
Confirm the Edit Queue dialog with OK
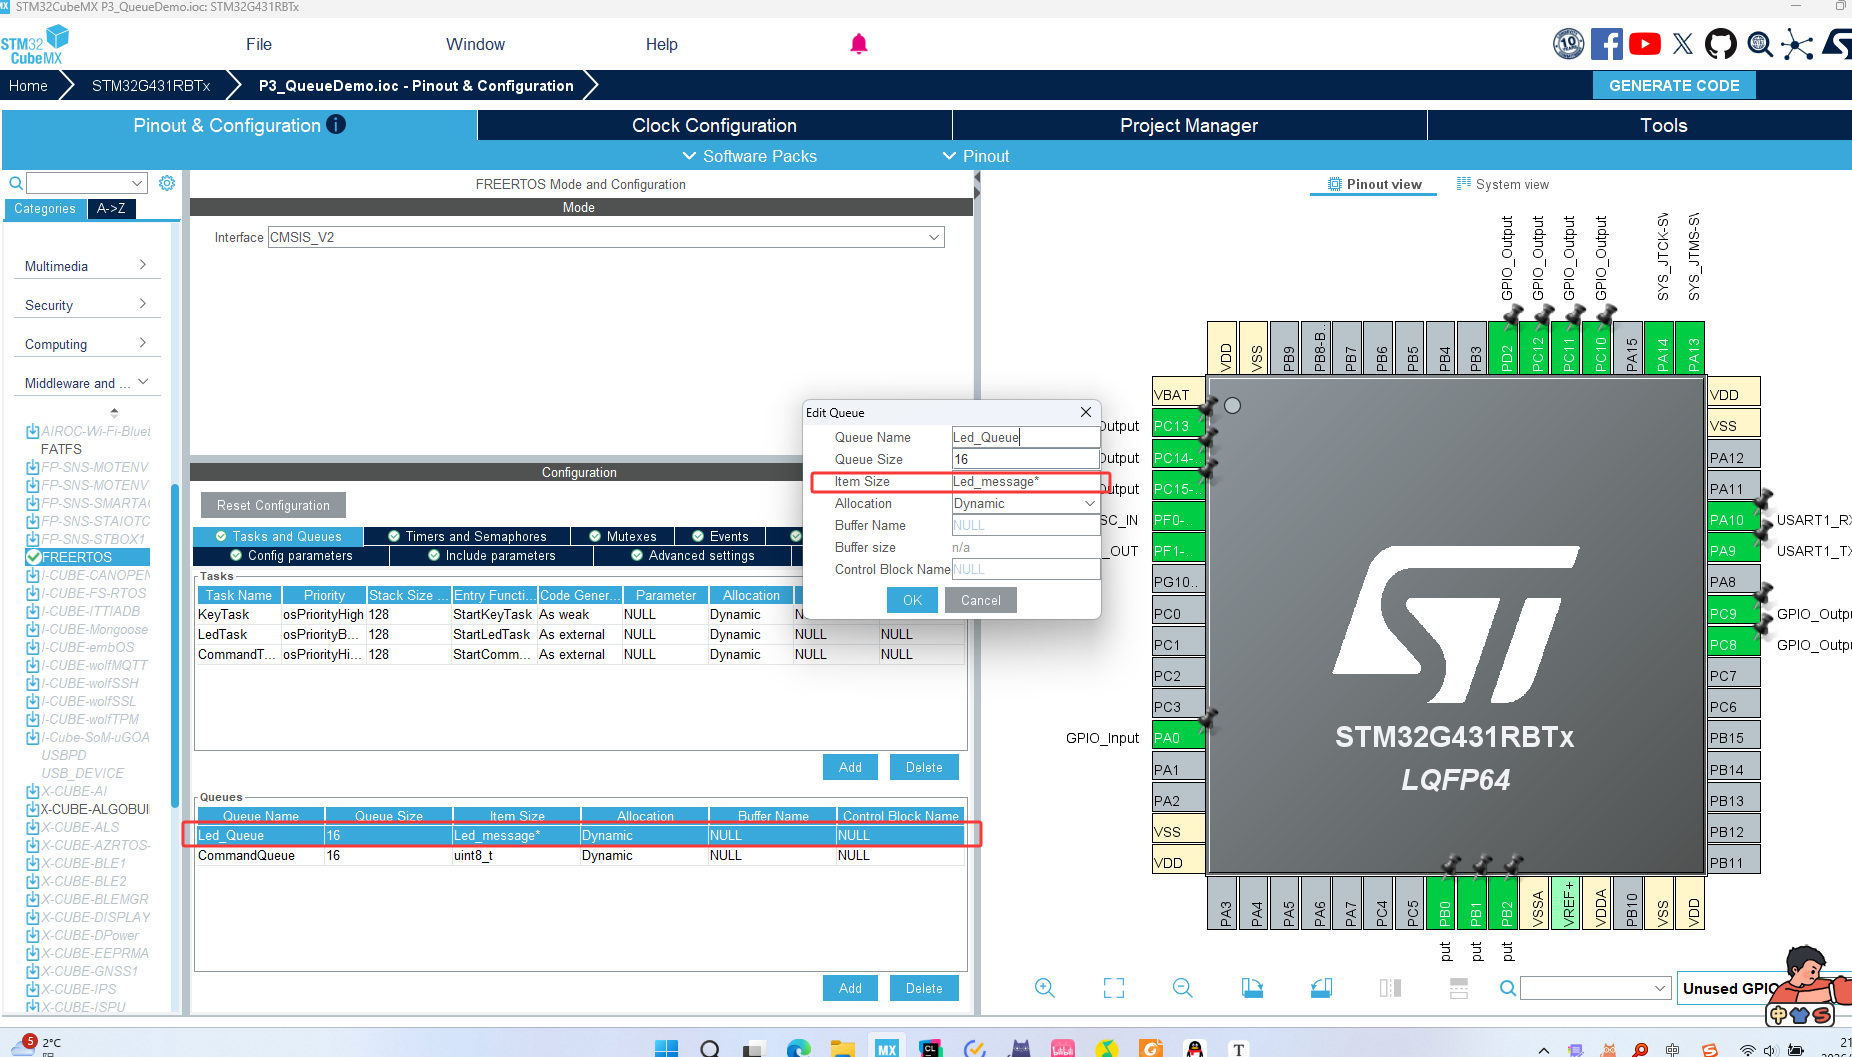click(x=912, y=600)
